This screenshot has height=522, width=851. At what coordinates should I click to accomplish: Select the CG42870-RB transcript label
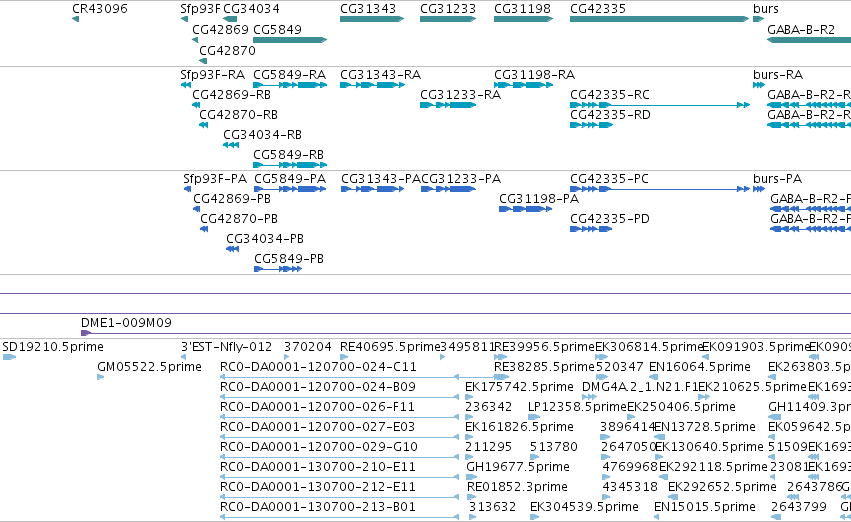pyautogui.click(x=238, y=114)
